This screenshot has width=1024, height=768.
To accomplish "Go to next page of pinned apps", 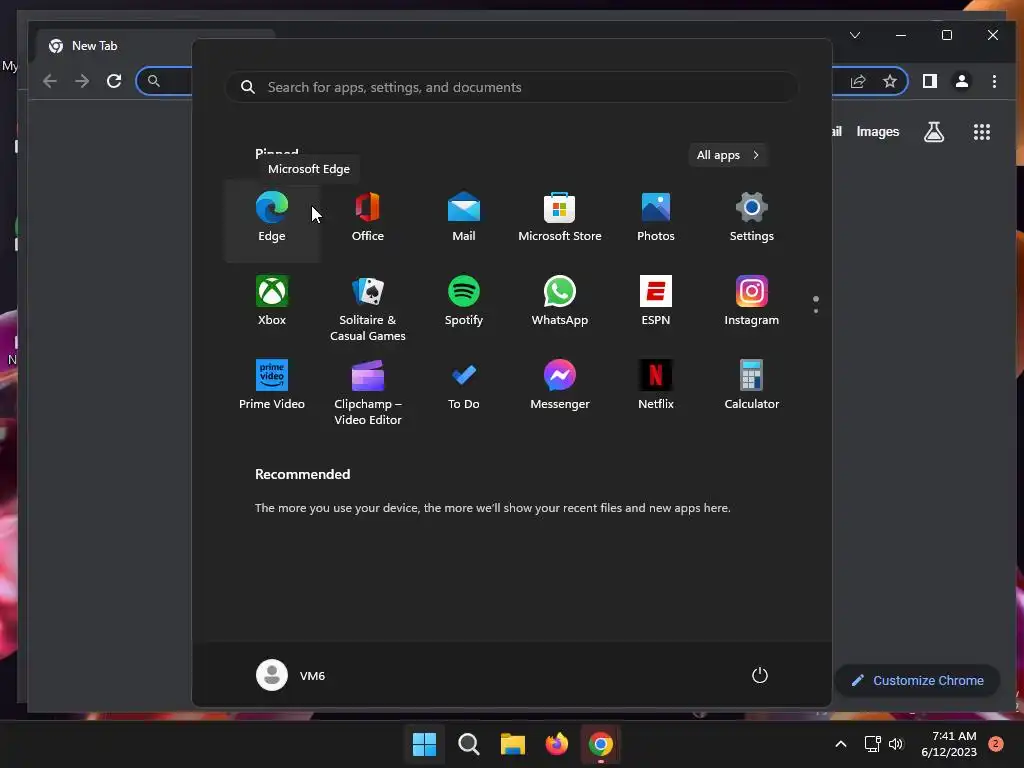I will 816,311.
